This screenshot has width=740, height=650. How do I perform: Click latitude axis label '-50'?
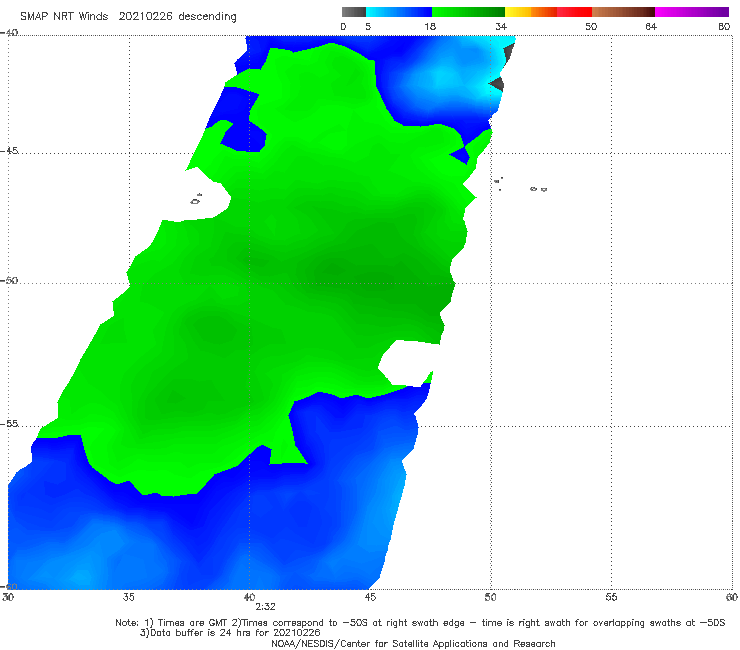coord(9,281)
